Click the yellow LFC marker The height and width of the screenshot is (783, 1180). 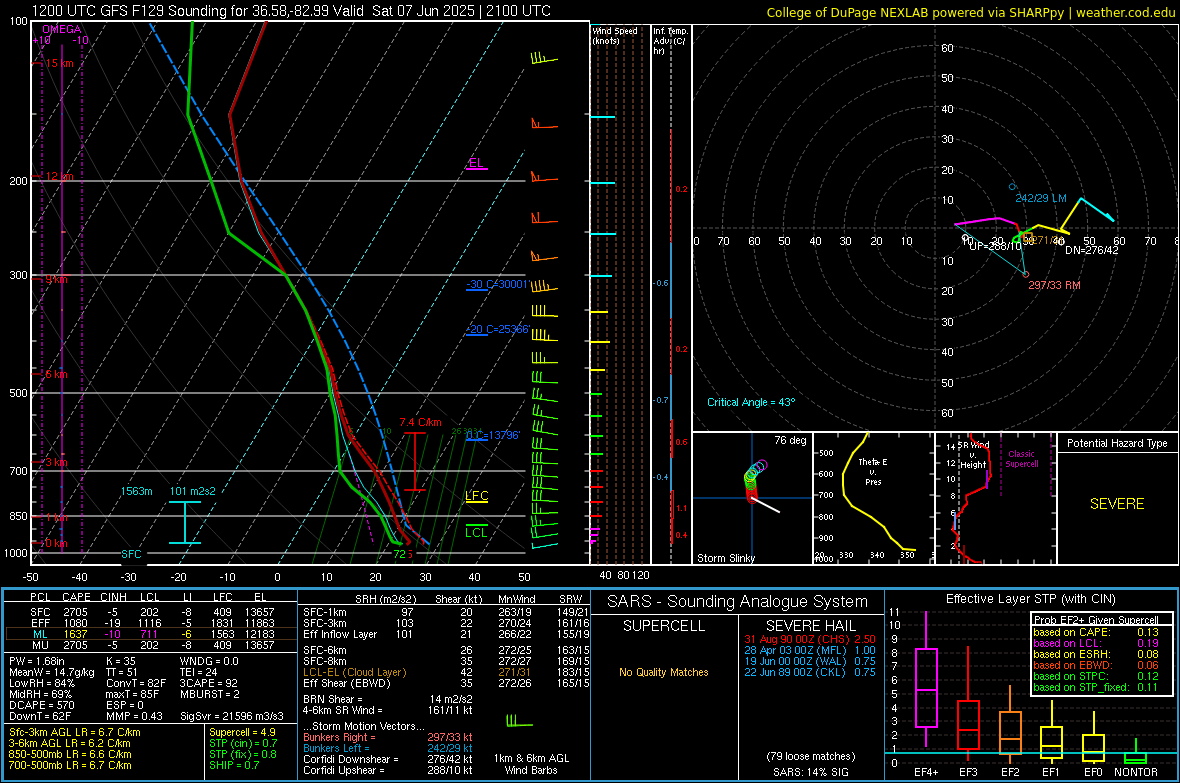click(x=476, y=496)
